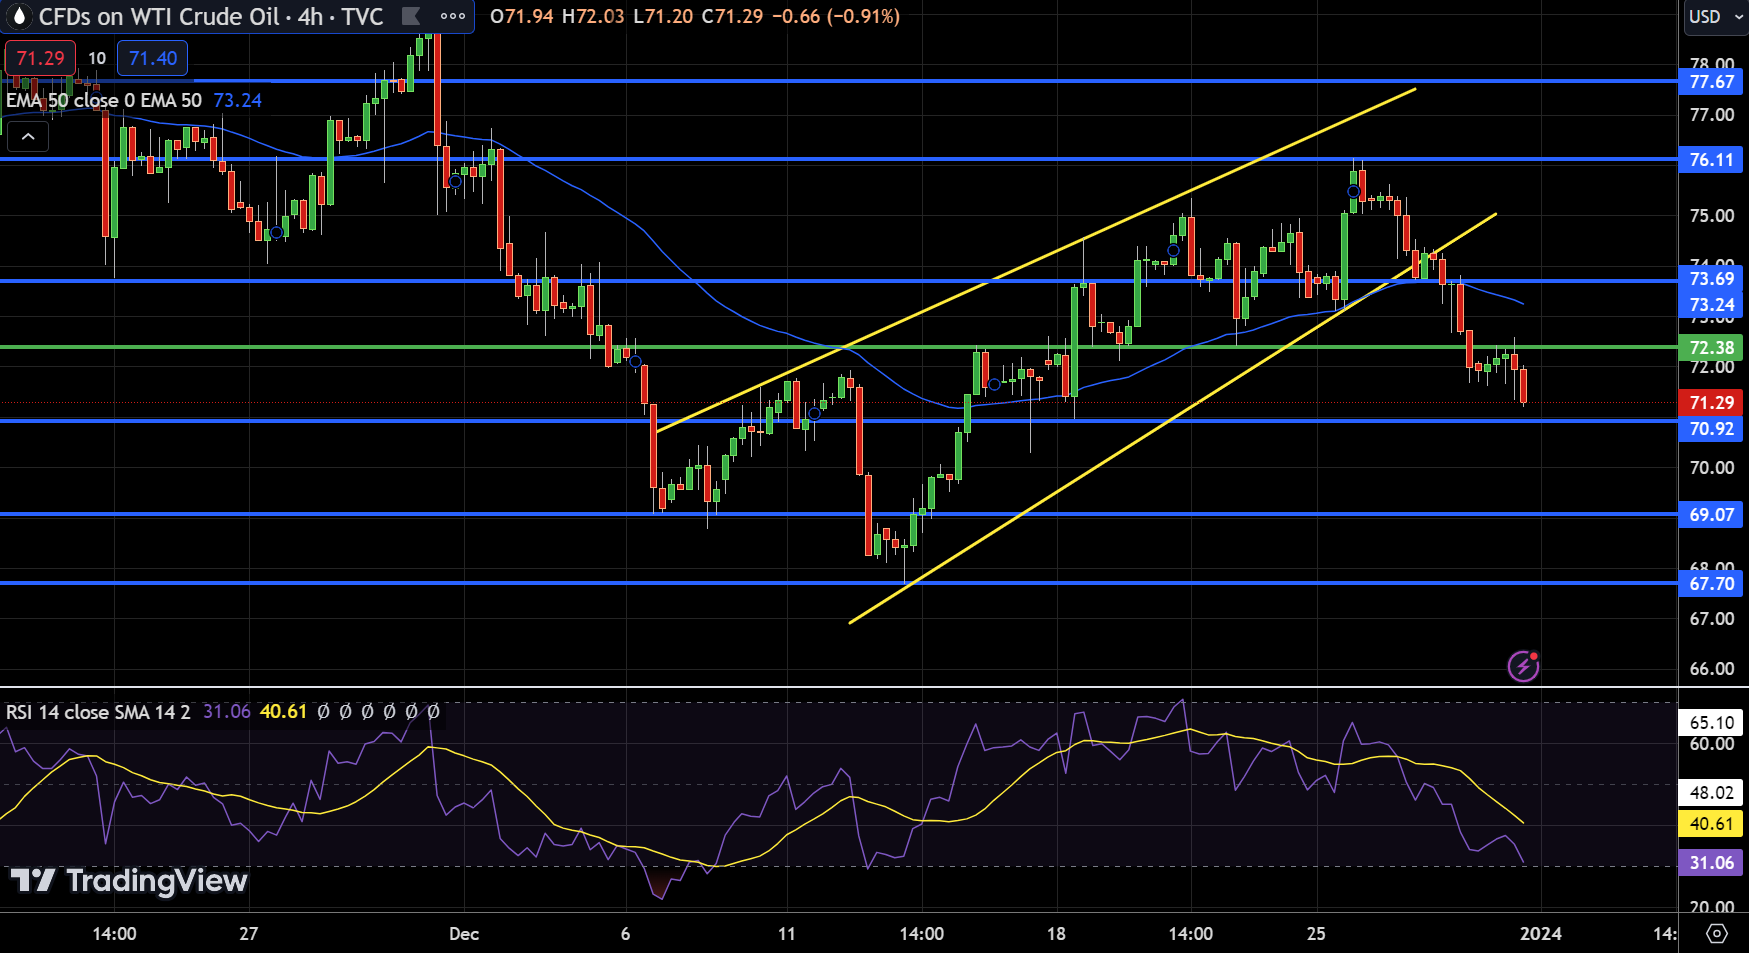Viewport: 1749px width, 953px height.
Task: Click the 71.29 price label on the right axis
Action: [x=1711, y=403]
